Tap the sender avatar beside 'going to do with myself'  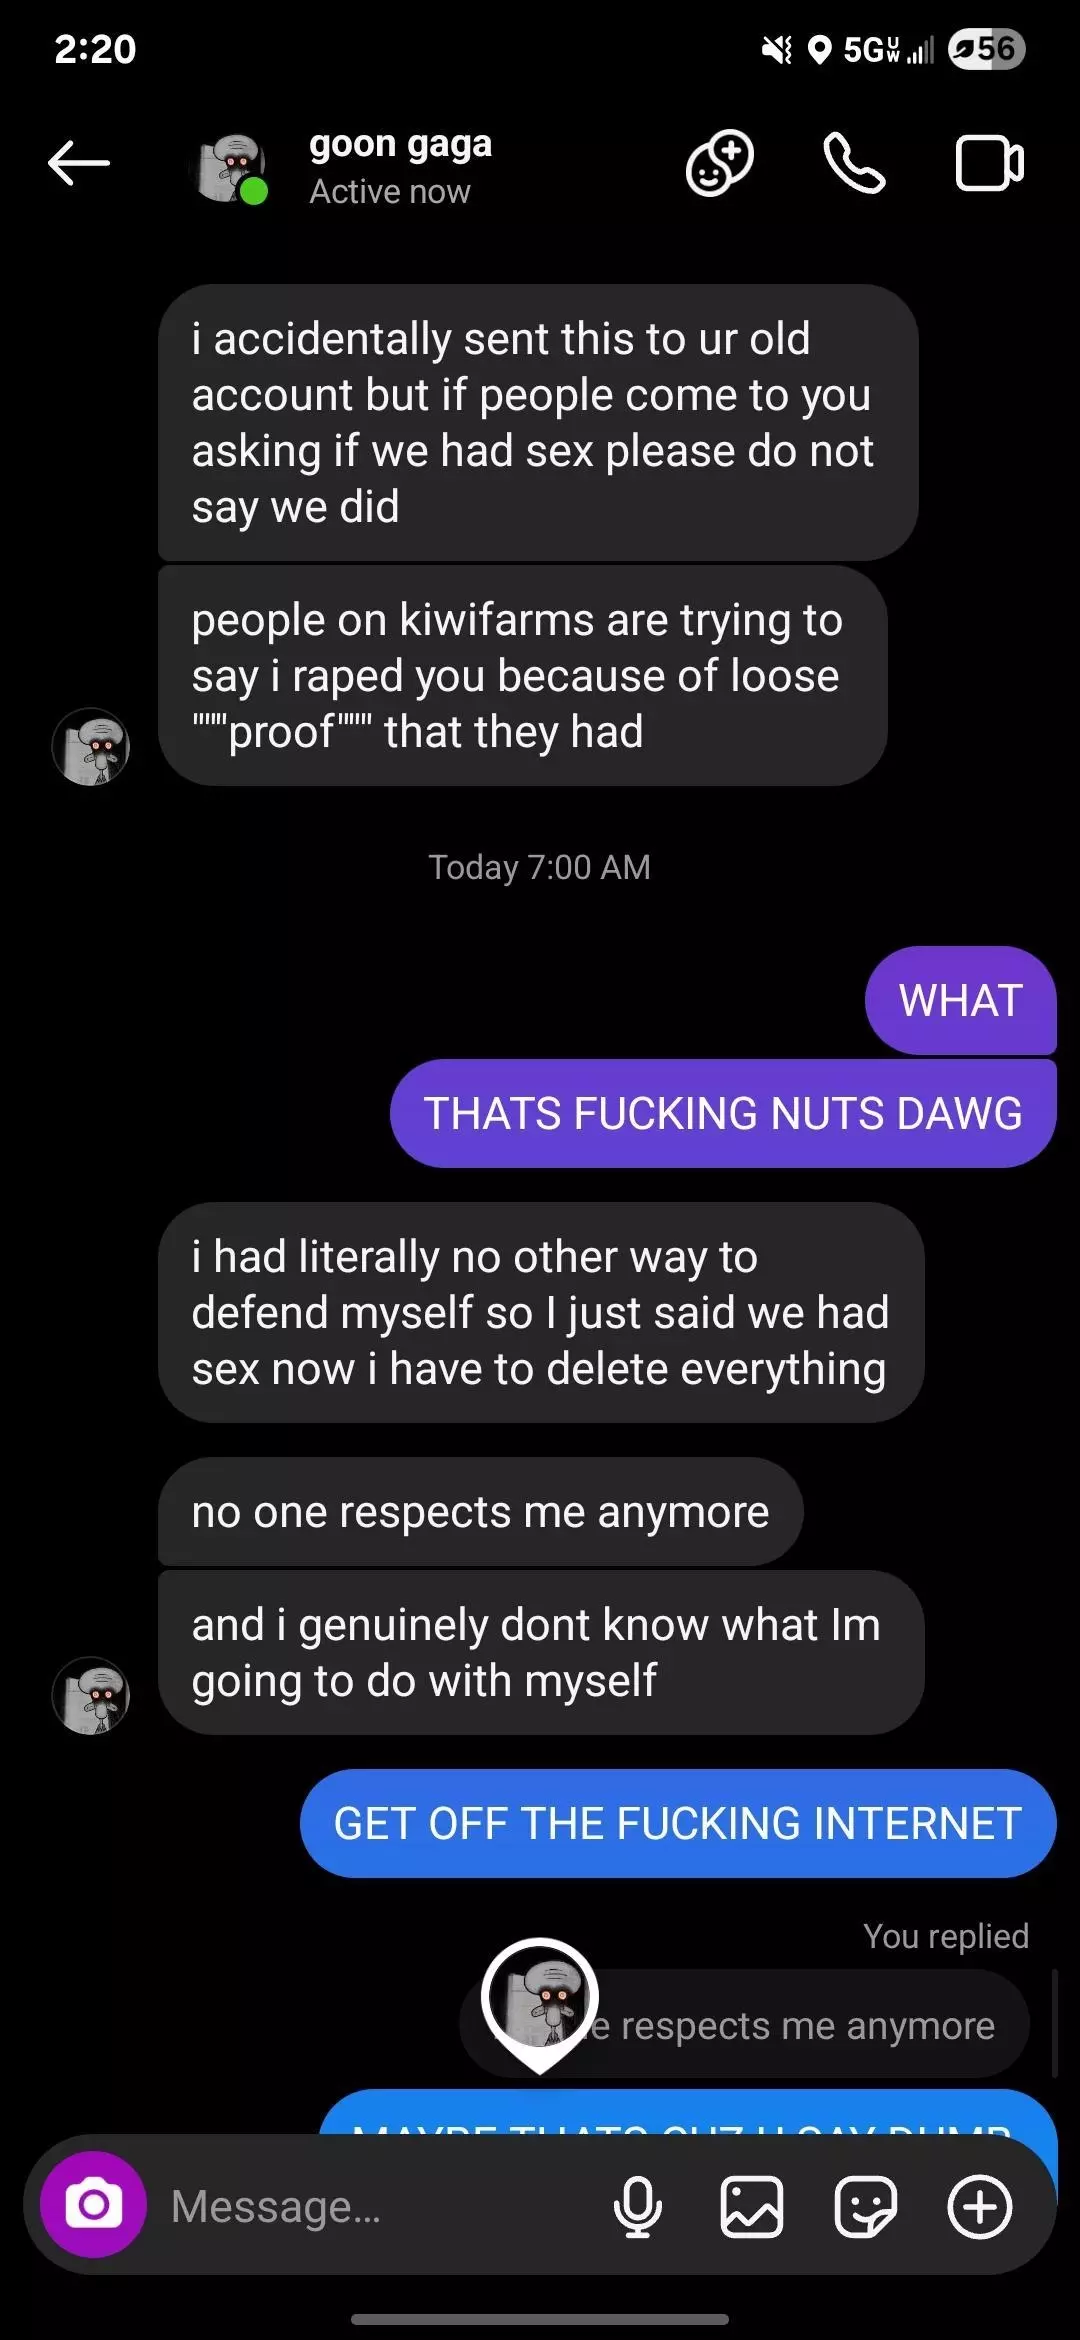click(91, 1695)
